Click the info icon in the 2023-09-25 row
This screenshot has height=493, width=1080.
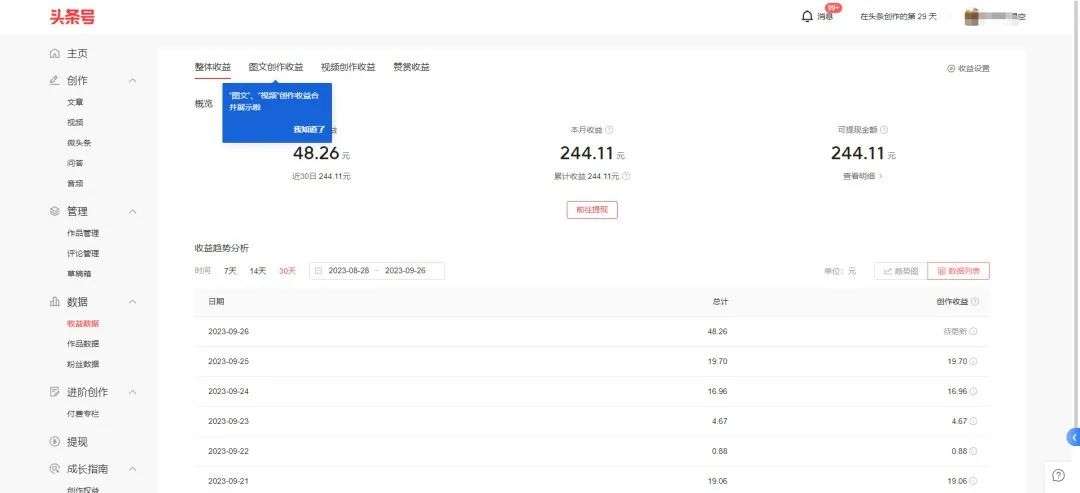click(x=973, y=361)
